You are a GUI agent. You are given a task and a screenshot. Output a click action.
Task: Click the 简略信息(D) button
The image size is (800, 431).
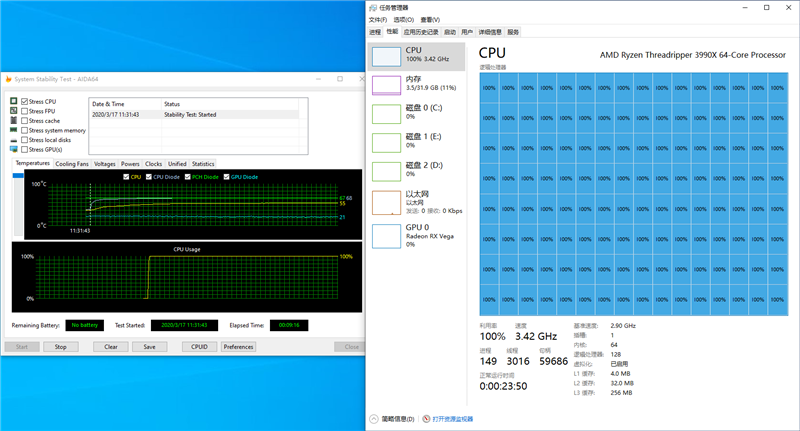coord(398,419)
